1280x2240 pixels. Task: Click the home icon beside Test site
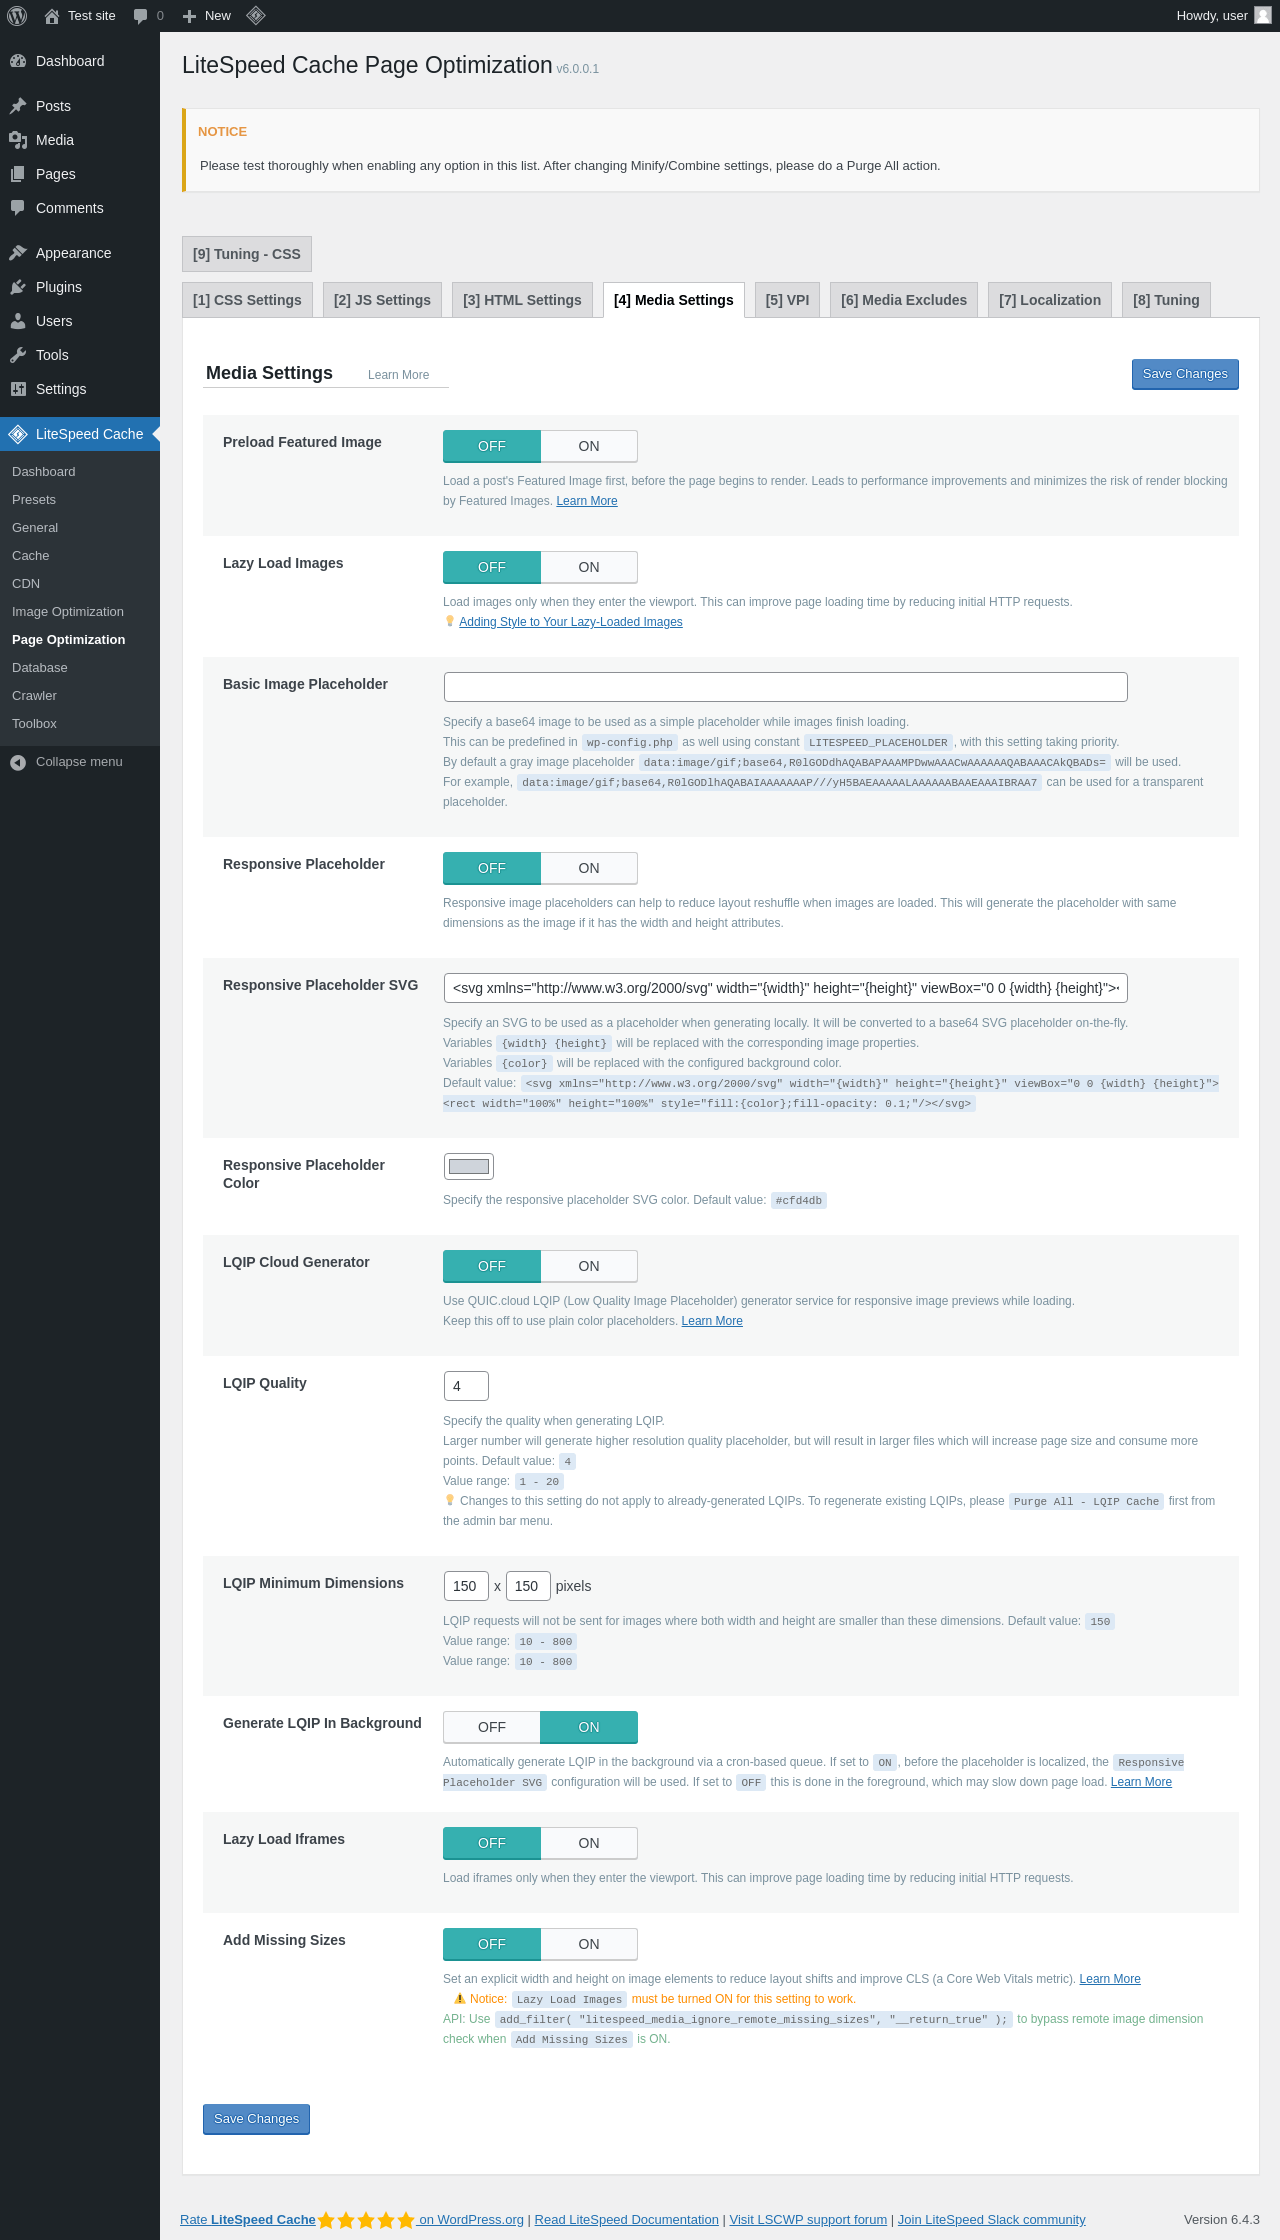52,16
